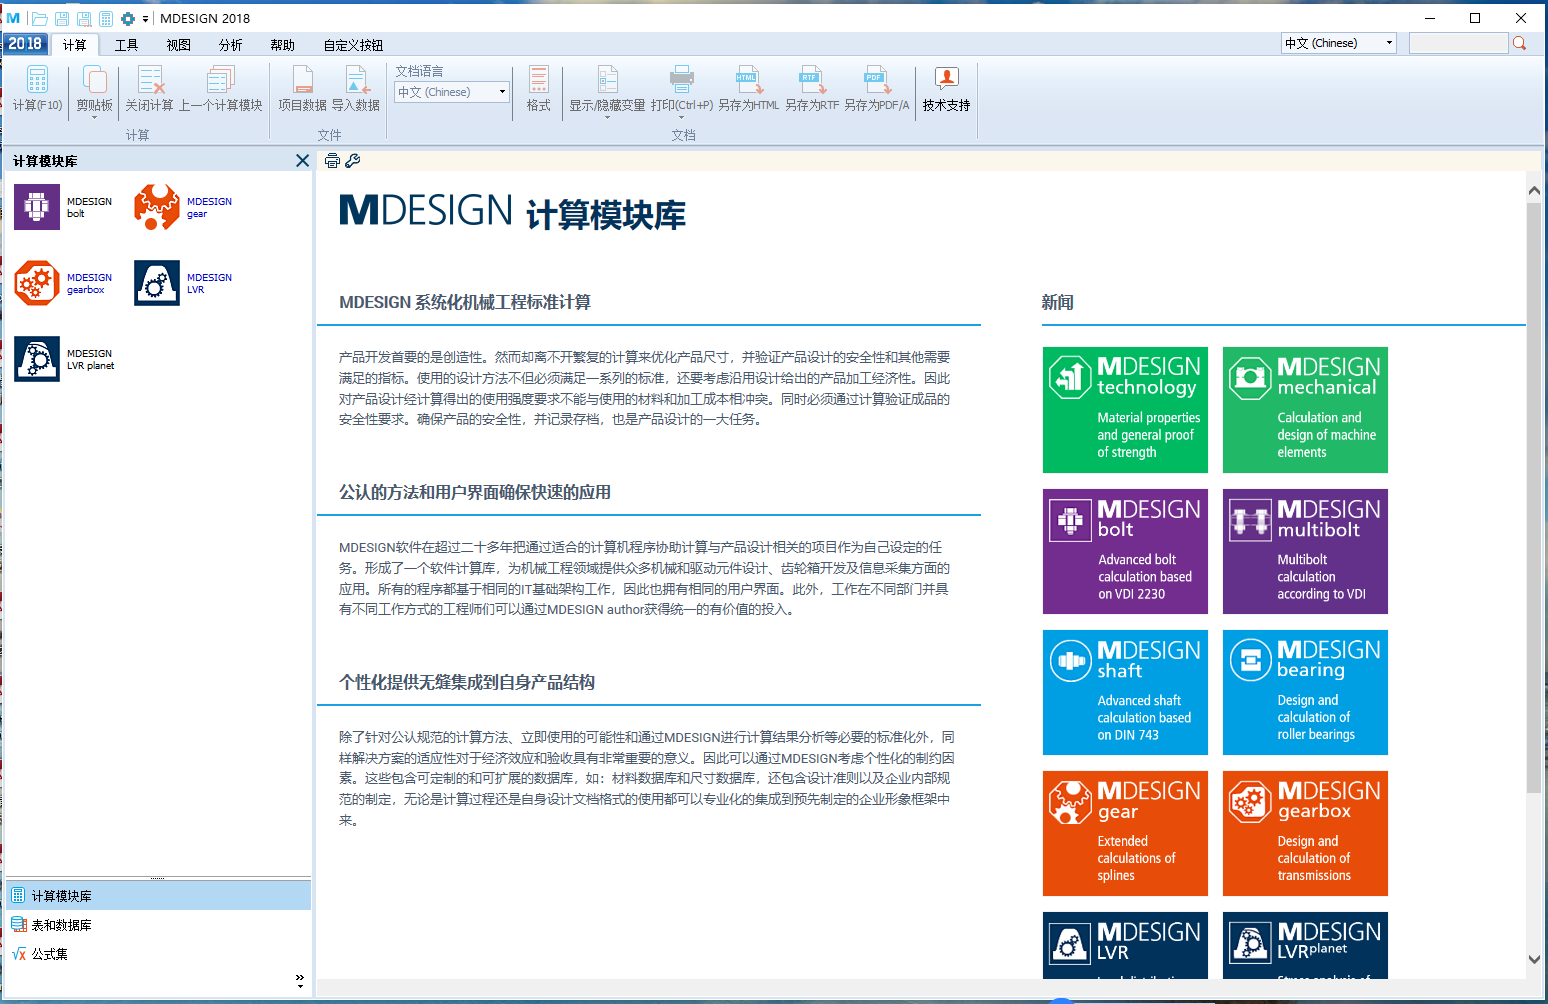Open the purple MDESIGN bolt news tile
This screenshot has width=1548, height=1004.
coord(1125,551)
